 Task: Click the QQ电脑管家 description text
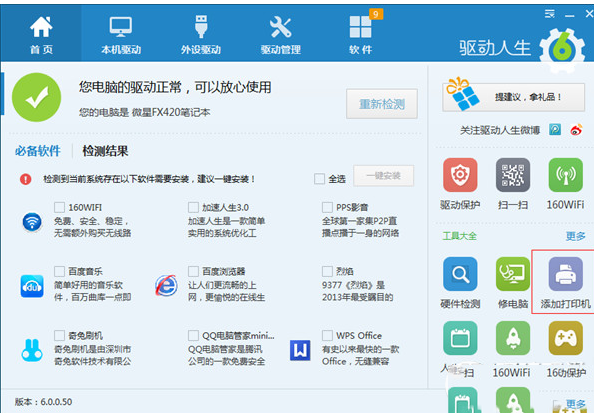226,355
